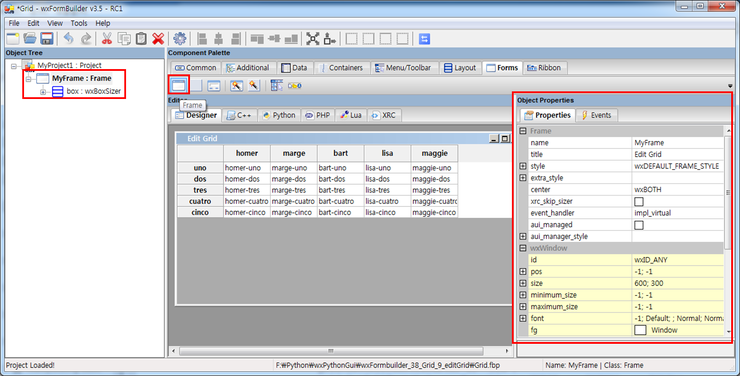Copy the selected object via toolbar
The height and width of the screenshot is (376, 740).
click(x=124, y=39)
